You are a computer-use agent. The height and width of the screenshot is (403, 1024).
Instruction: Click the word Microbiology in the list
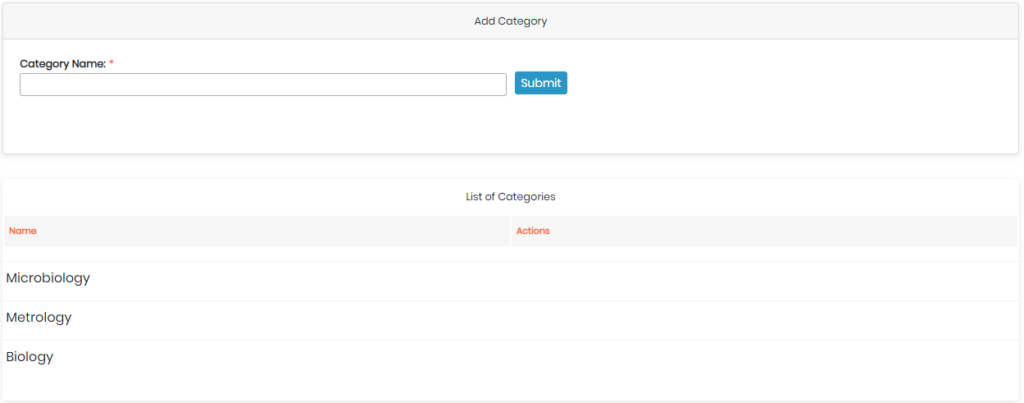48,278
